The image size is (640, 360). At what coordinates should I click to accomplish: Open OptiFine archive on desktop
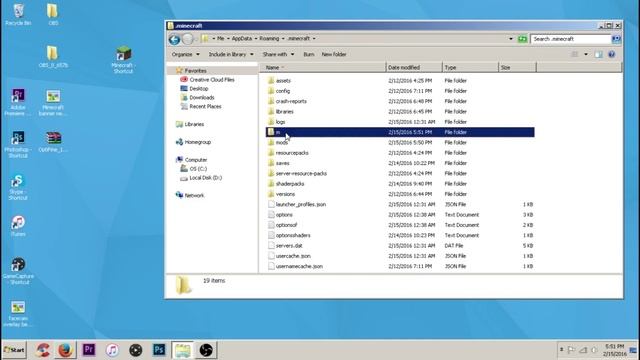[x=53, y=142]
